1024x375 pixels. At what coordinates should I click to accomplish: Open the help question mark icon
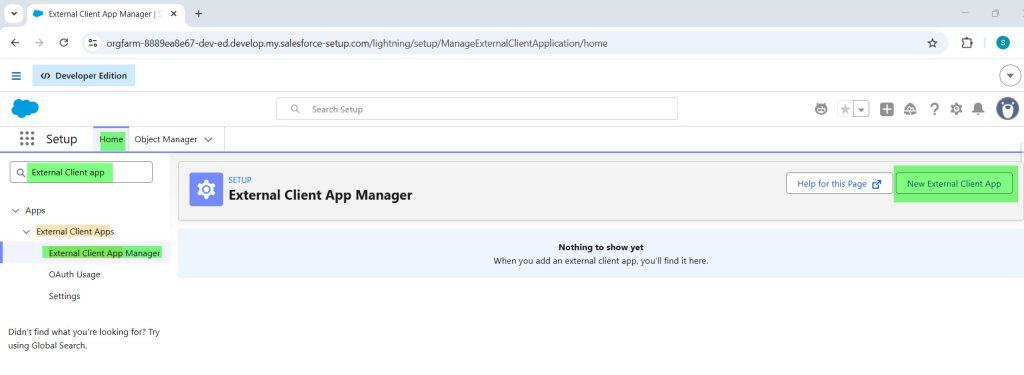934,109
